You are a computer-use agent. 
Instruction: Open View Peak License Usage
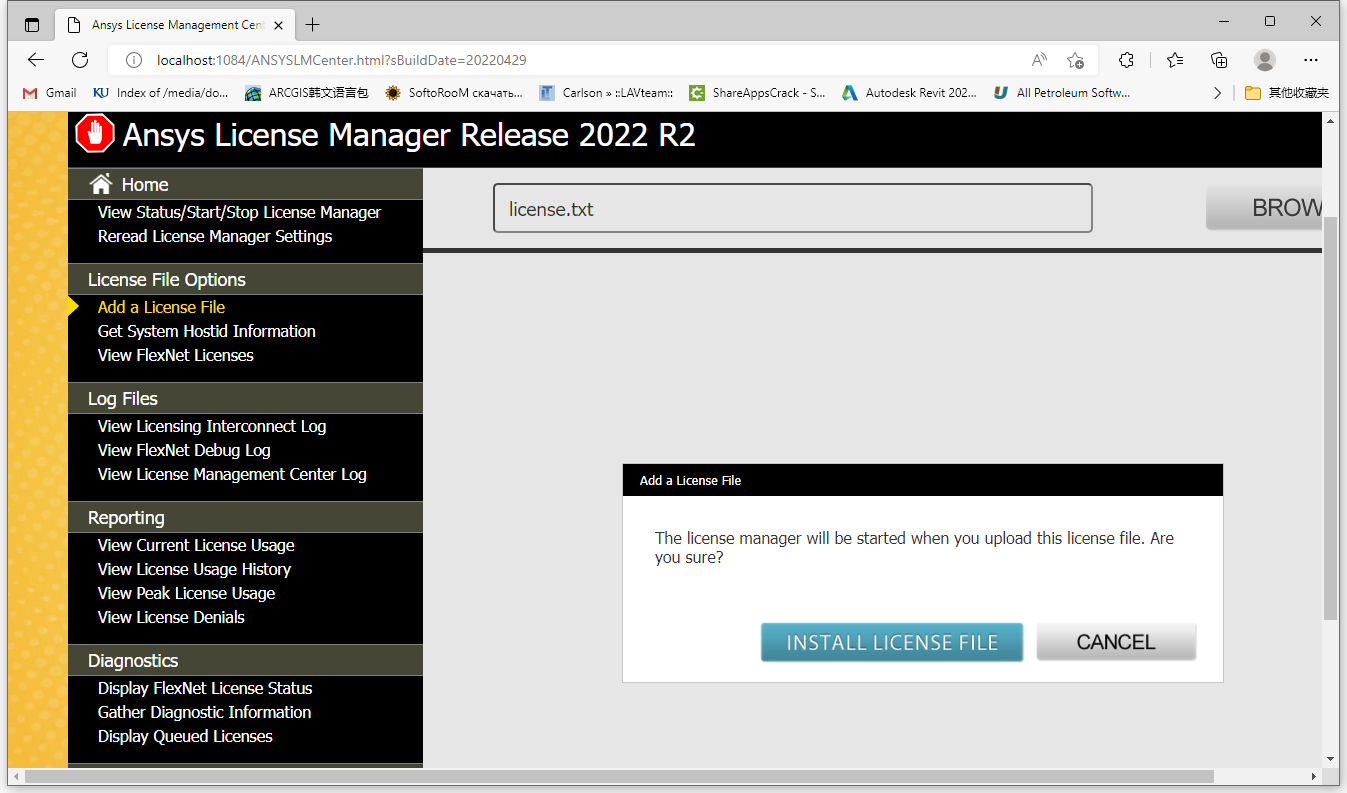coord(186,593)
